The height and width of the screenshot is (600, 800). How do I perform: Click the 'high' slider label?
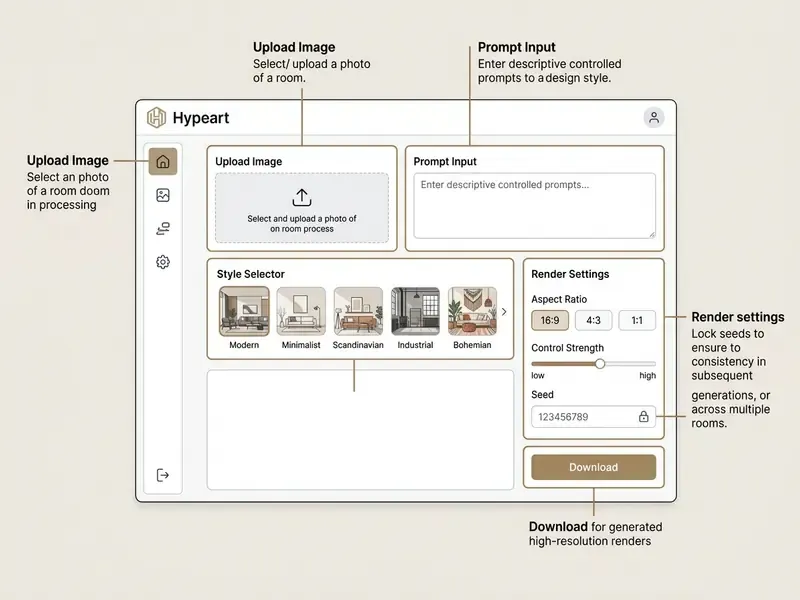(x=647, y=376)
